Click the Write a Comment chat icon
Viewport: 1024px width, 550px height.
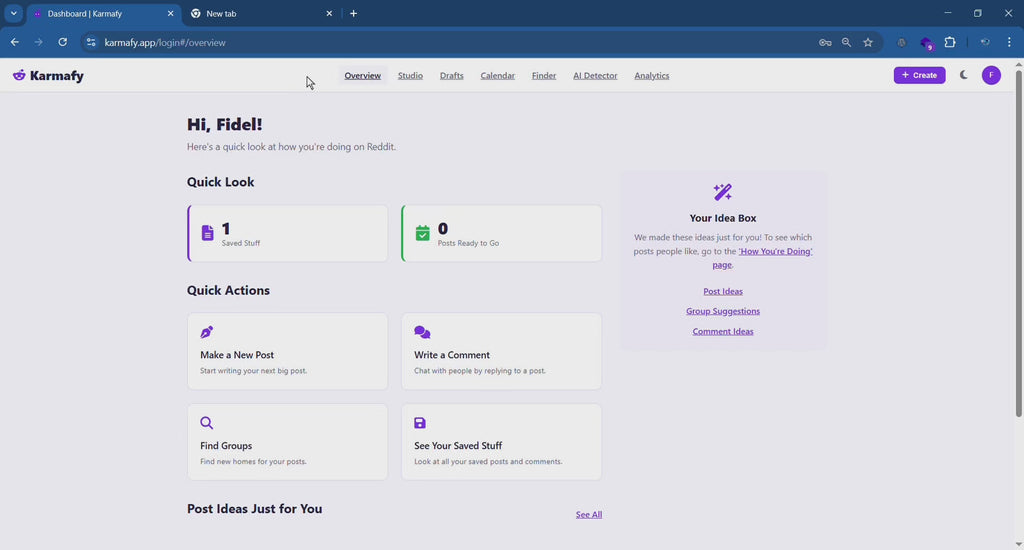[422, 332]
